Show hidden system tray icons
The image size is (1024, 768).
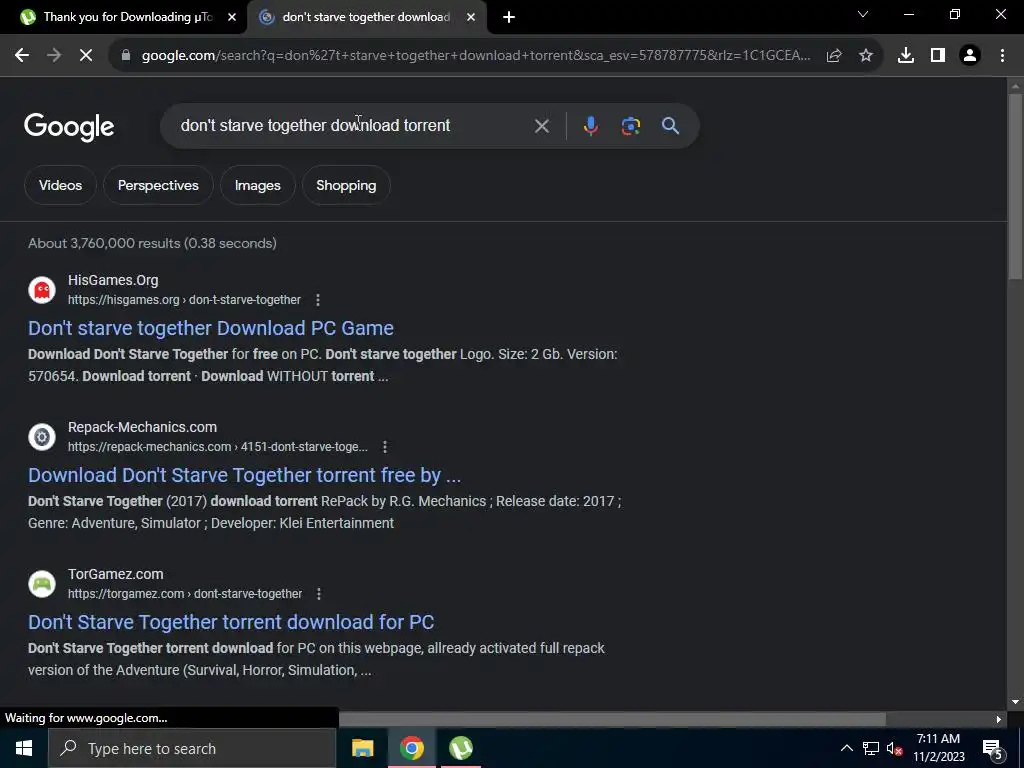846,748
